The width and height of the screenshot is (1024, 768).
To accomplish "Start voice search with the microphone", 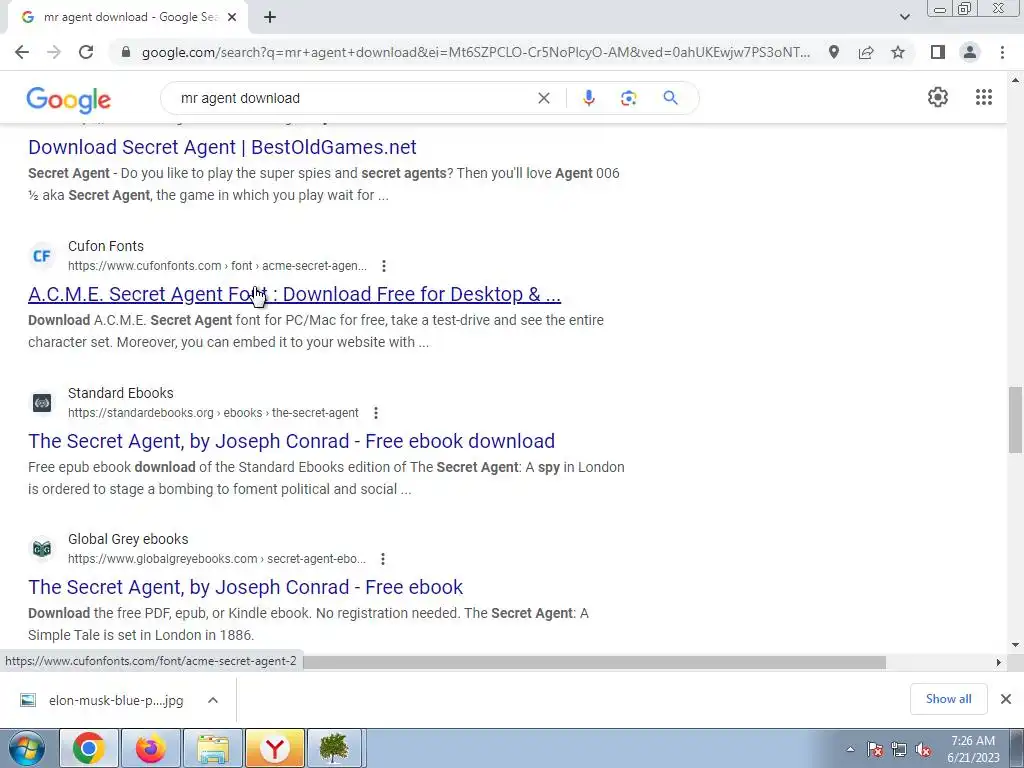I will (x=588, y=98).
